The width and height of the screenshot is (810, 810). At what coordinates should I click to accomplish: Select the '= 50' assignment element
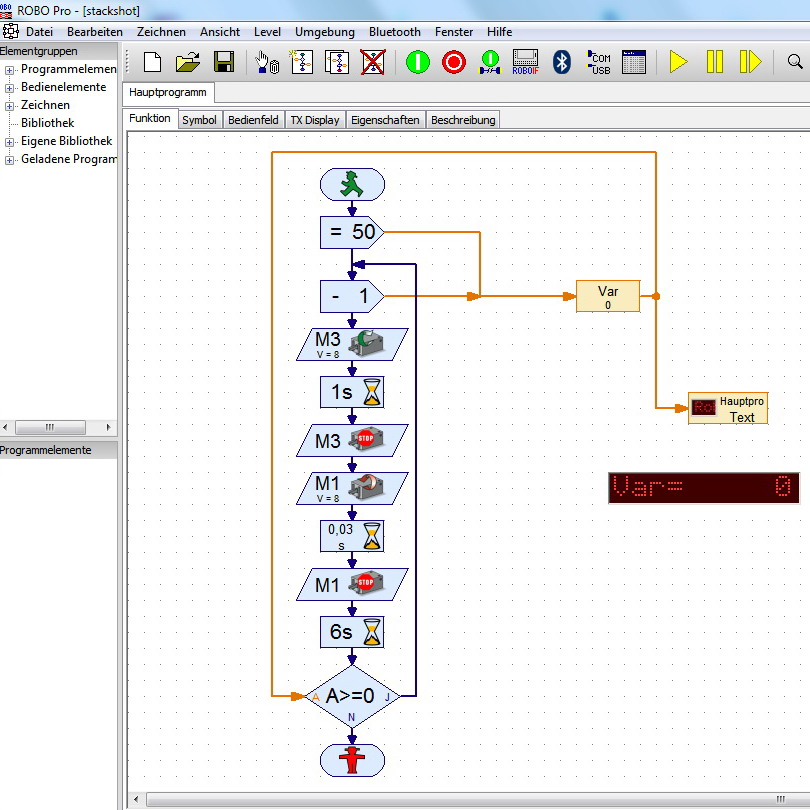coord(352,232)
